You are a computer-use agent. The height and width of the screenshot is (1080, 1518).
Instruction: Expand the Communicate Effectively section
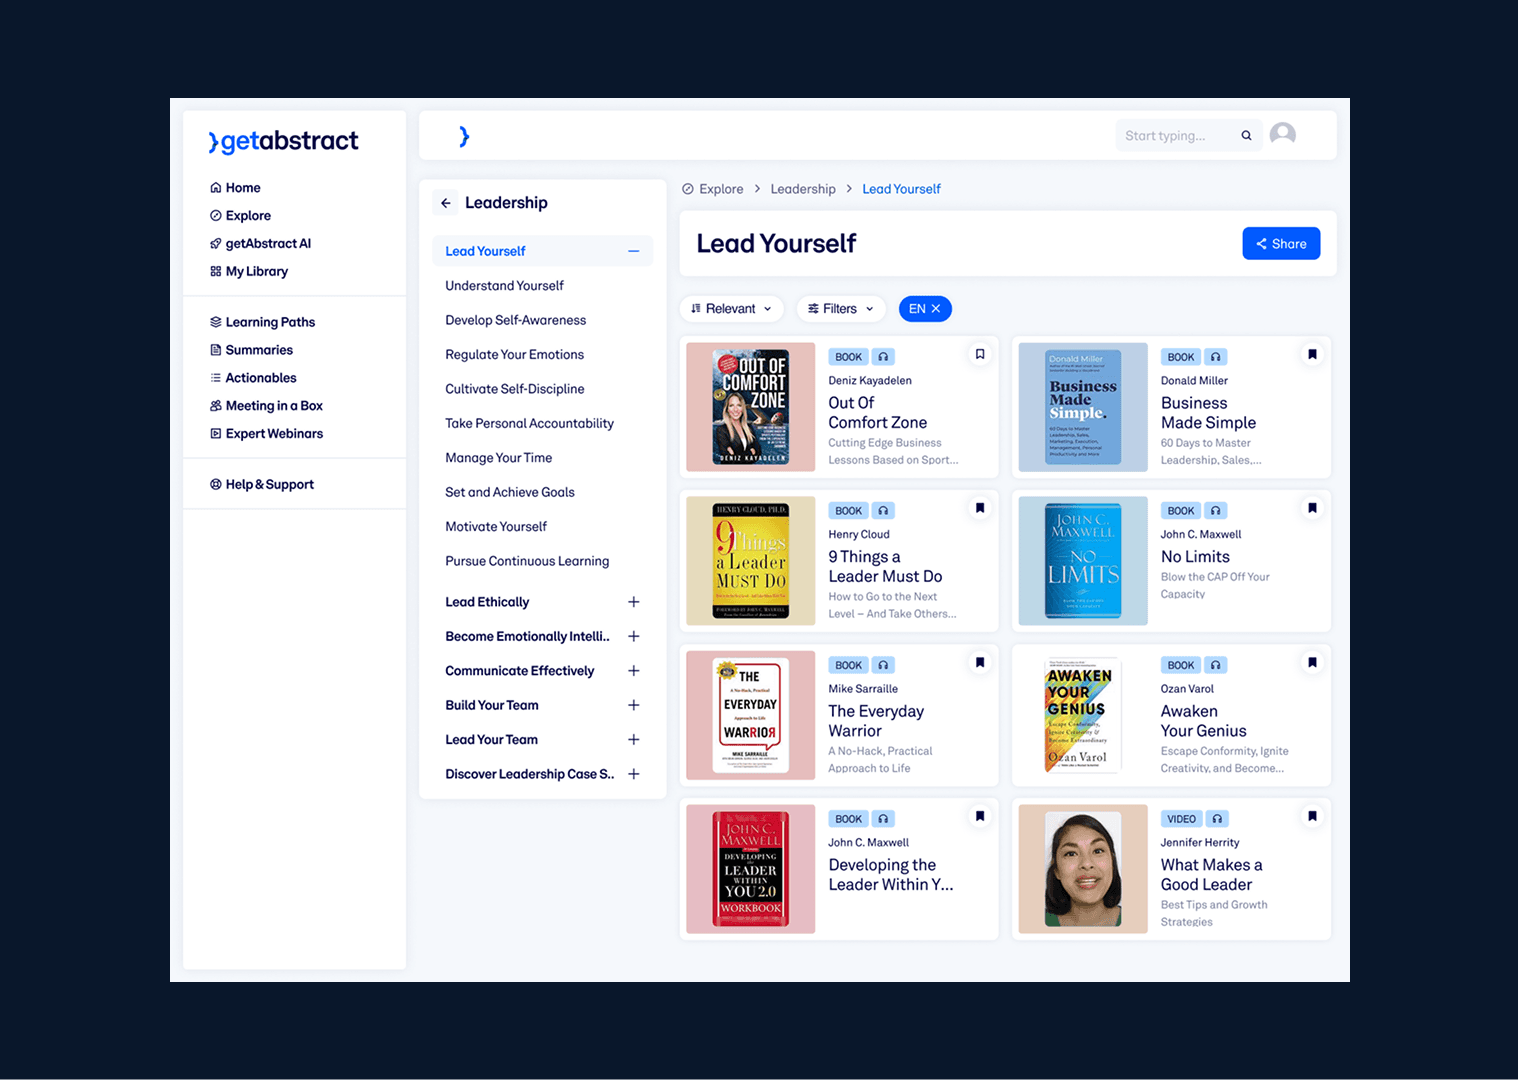(633, 671)
